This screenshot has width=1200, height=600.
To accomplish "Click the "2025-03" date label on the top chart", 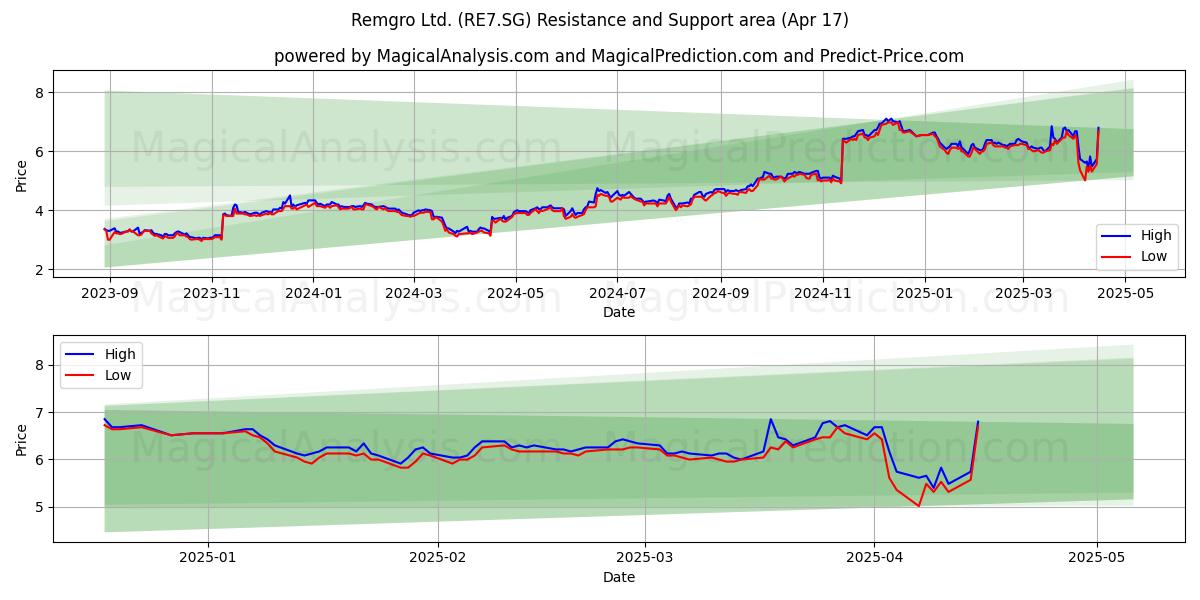I will click(x=1022, y=295).
